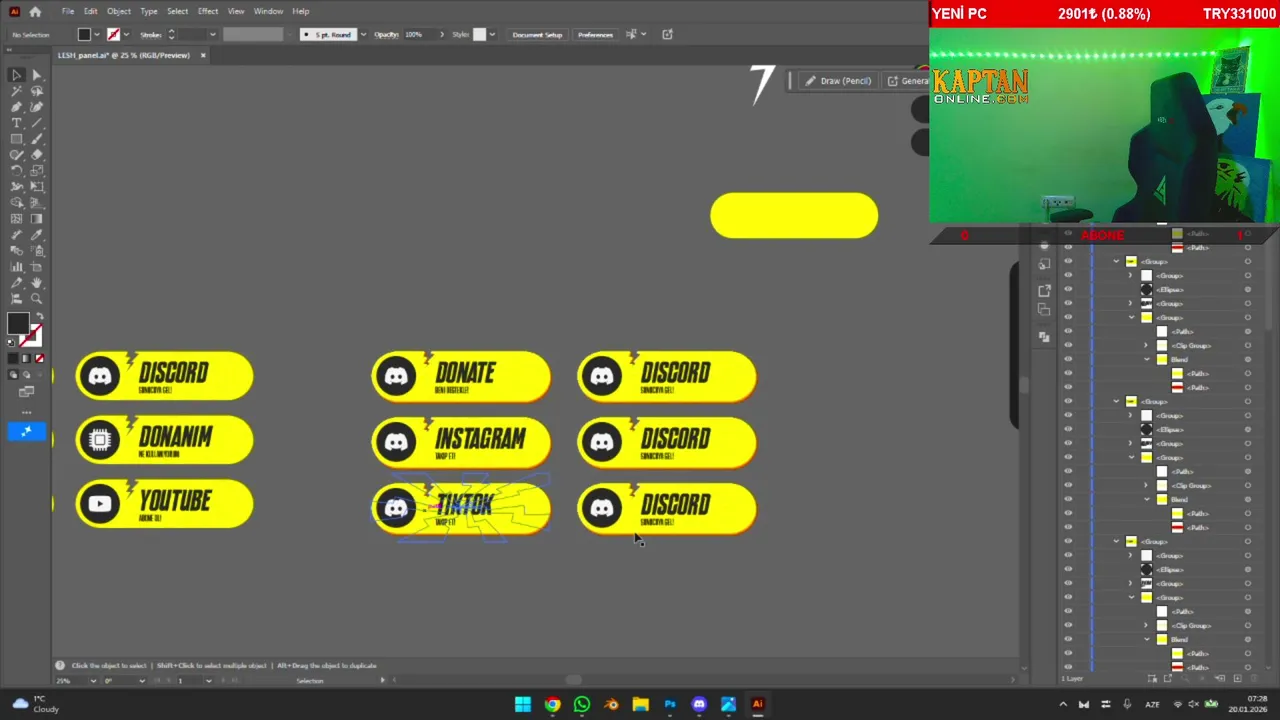Open the Select menu
The height and width of the screenshot is (720, 1280).
(x=177, y=11)
